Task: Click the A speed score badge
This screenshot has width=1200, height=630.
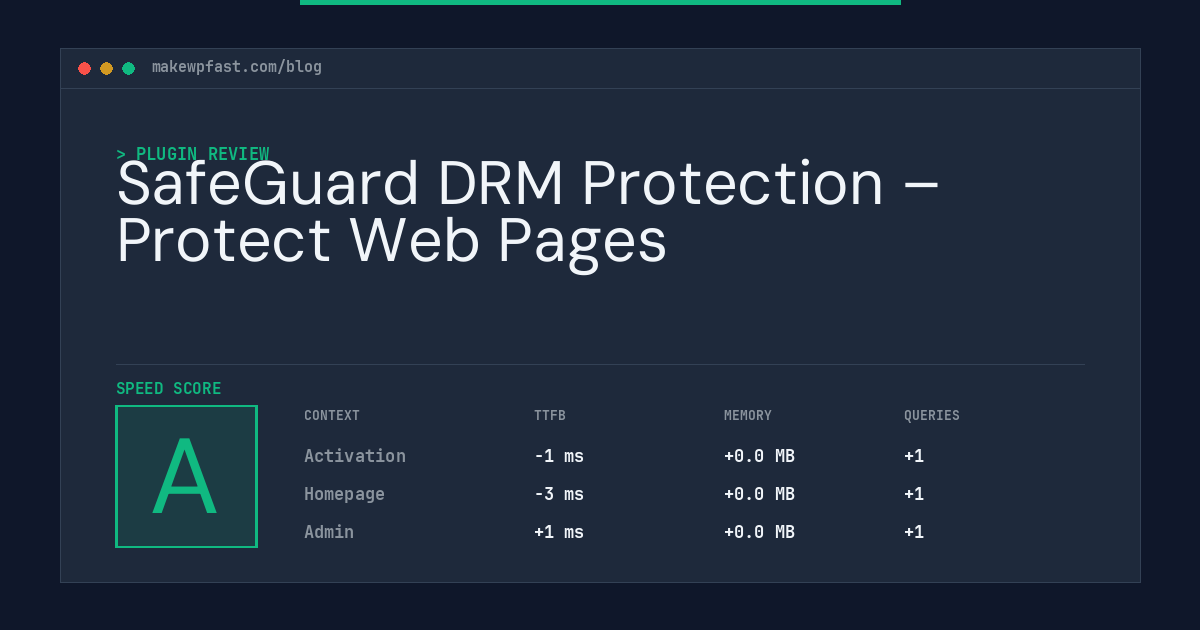Action: (186, 476)
